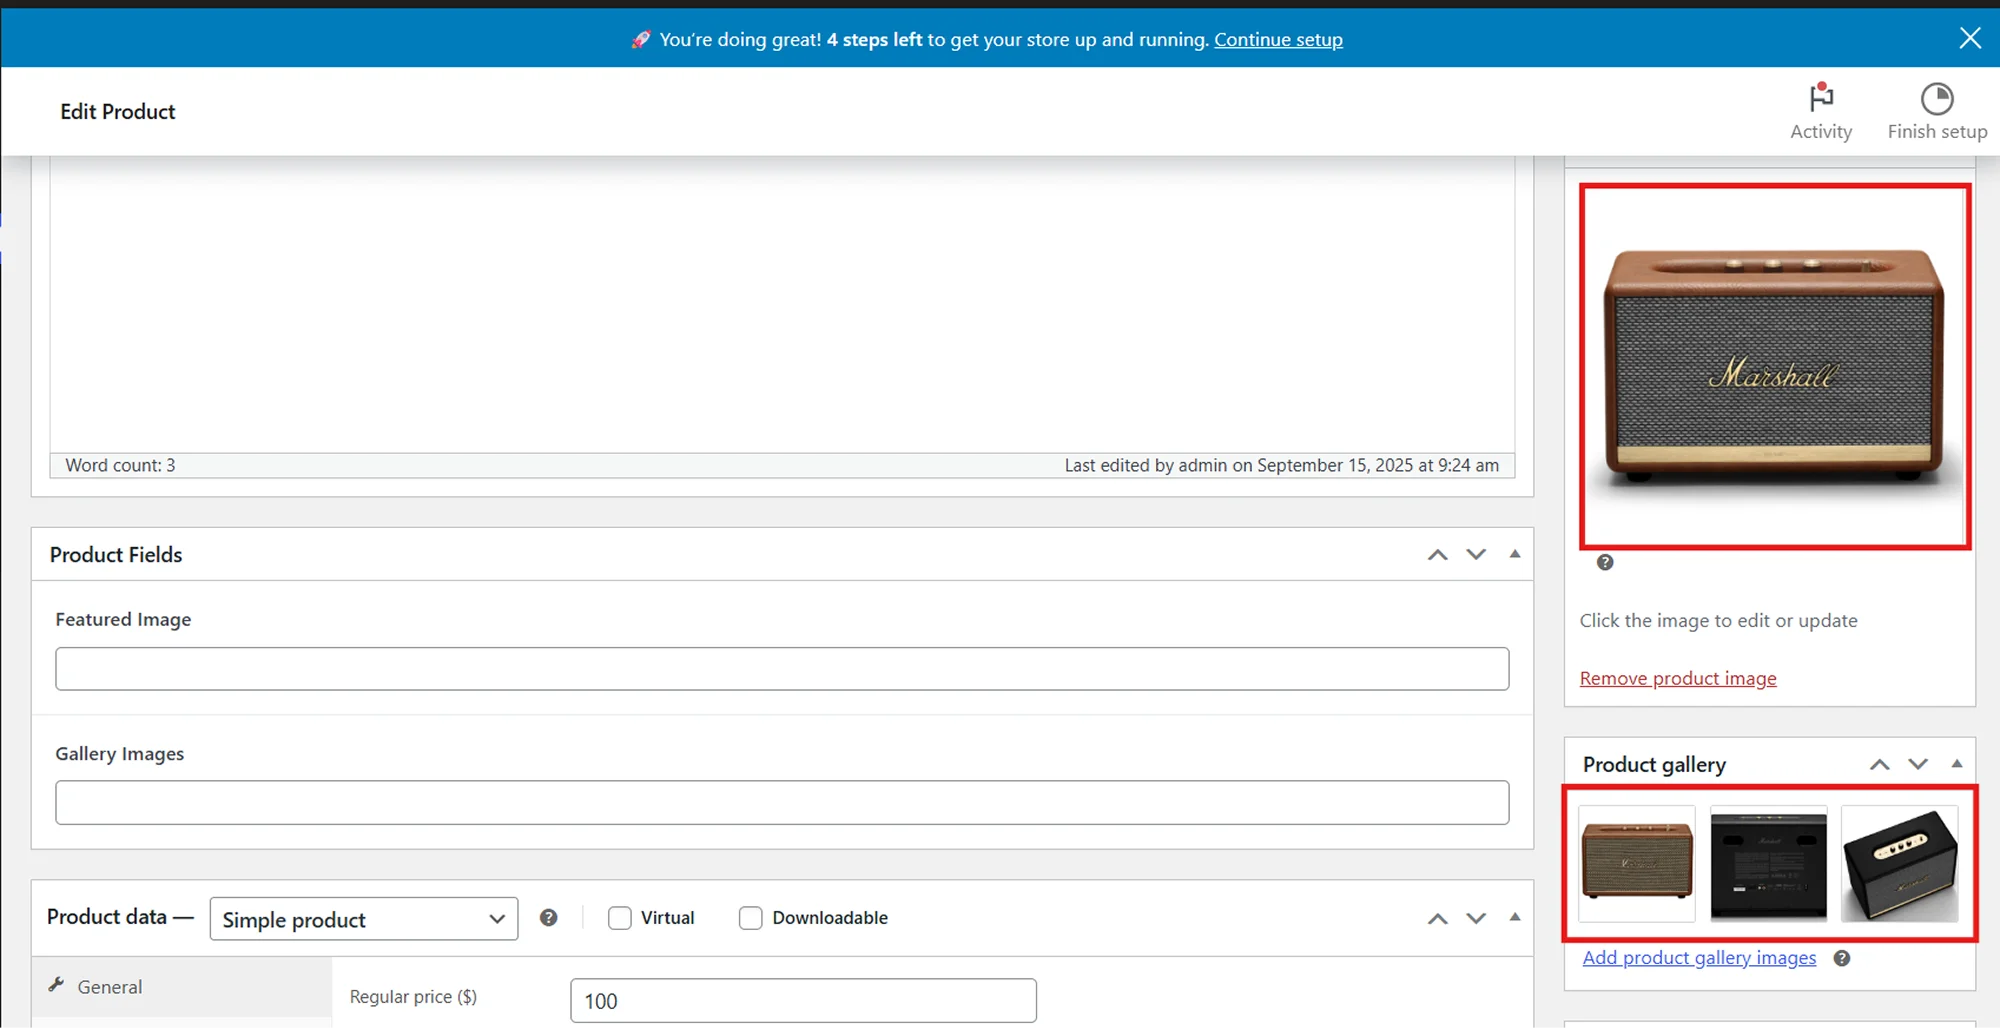This screenshot has width=2000, height=1028.
Task: Open Add product gallery images
Action: [x=1699, y=957]
